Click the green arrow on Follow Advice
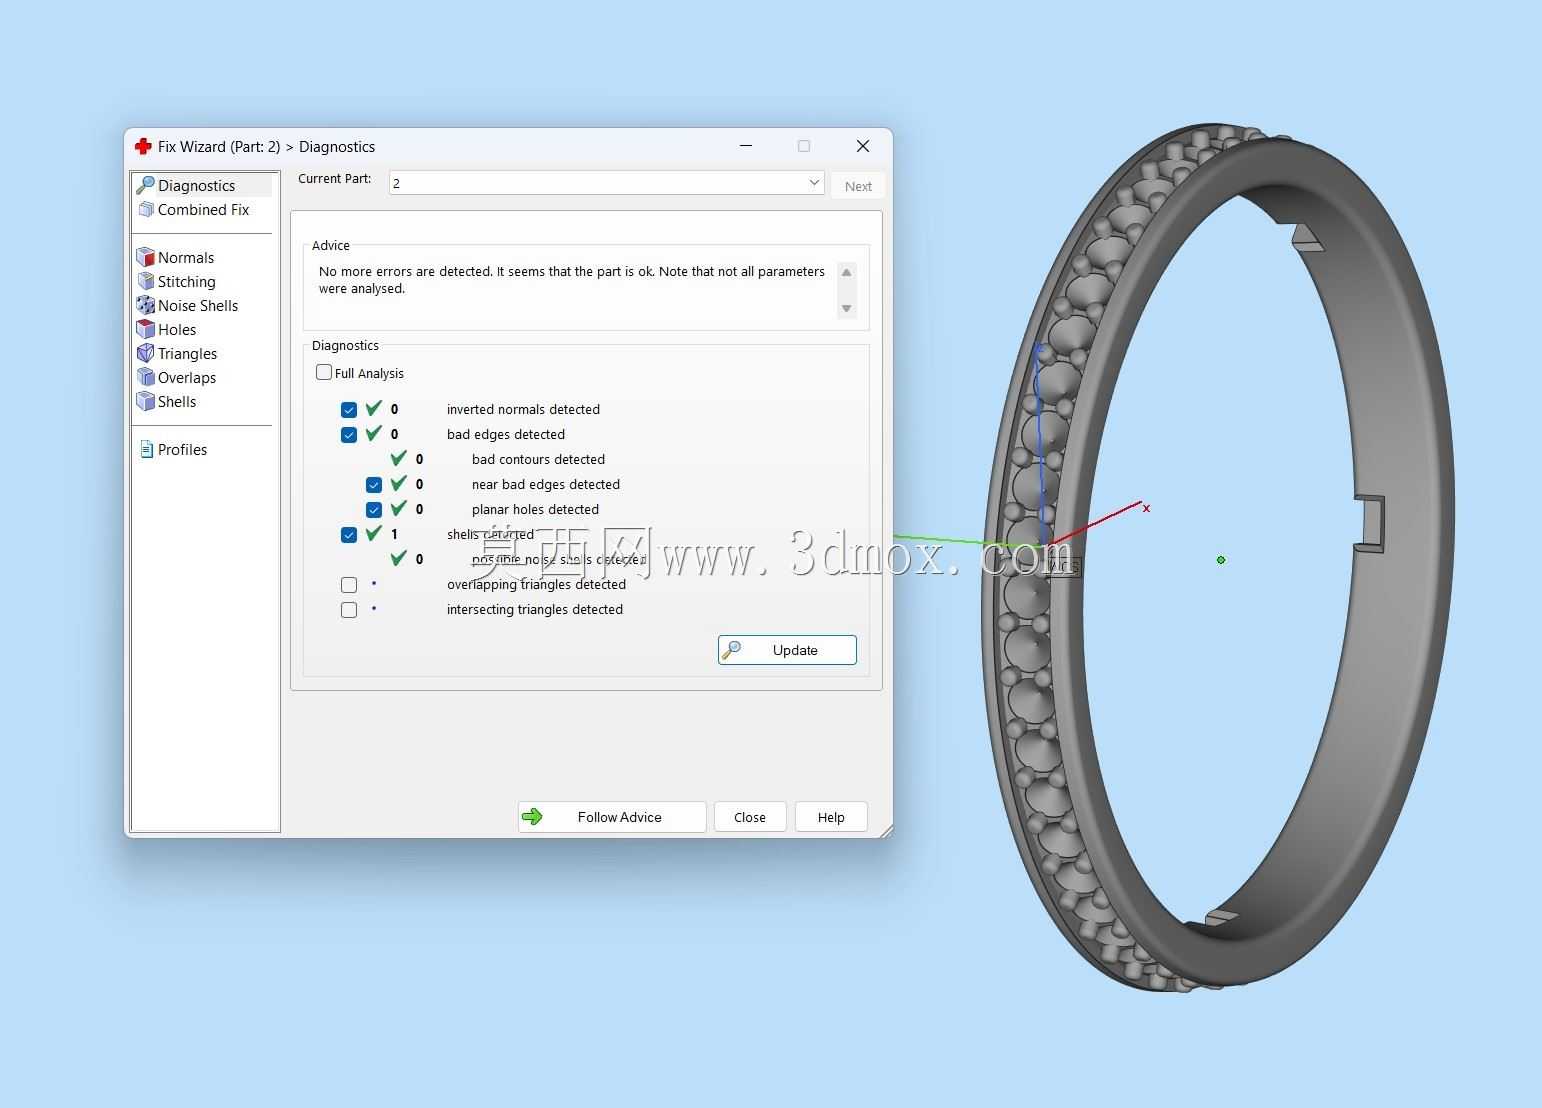The image size is (1542, 1108). tap(532, 817)
